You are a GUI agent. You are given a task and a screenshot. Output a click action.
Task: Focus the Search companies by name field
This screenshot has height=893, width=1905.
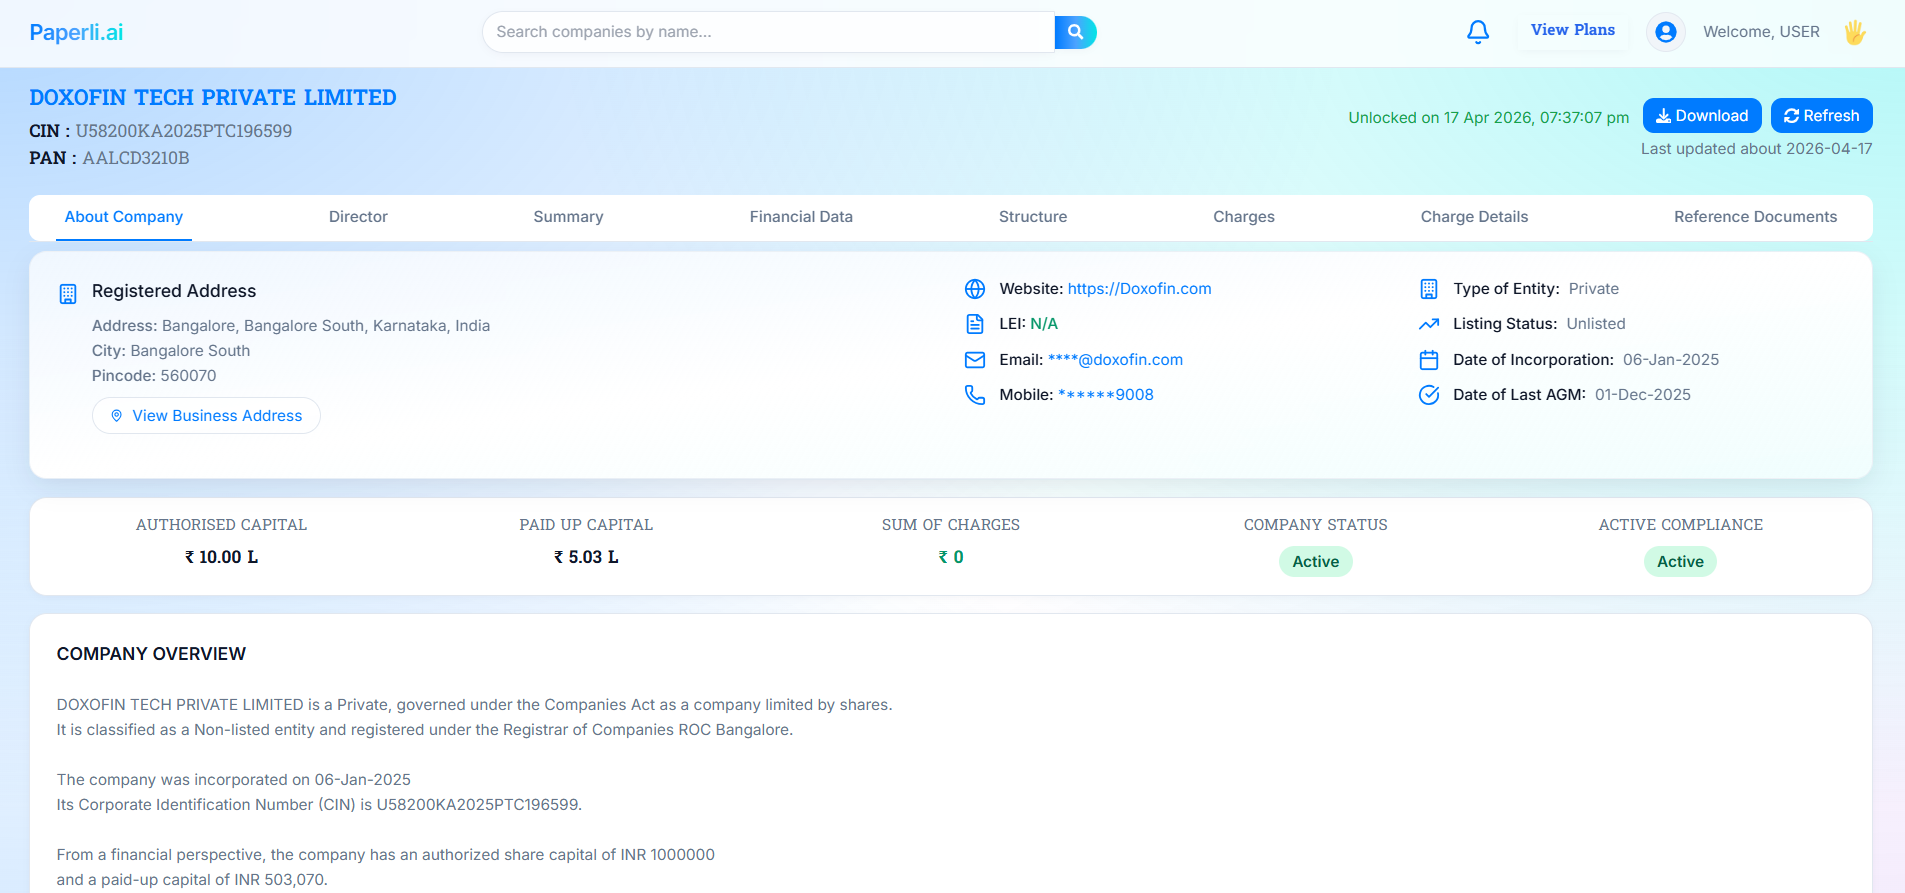coord(768,32)
